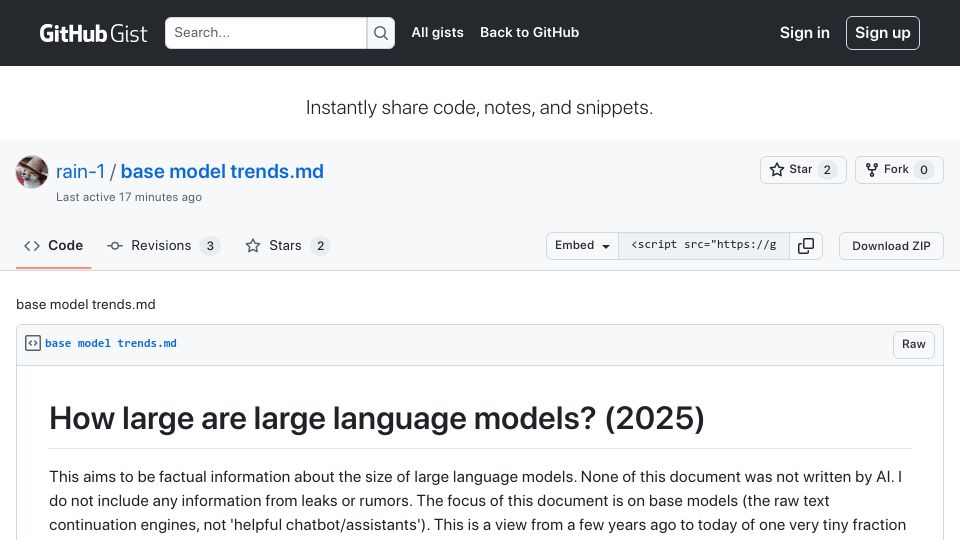This screenshot has height=540, width=960.
Task: Click the GitHub Gist logo
Action: point(93,33)
